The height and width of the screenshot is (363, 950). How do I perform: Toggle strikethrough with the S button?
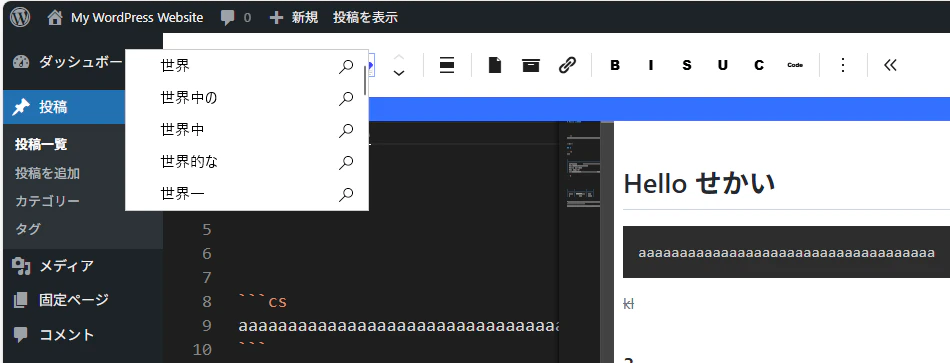click(x=686, y=65)
